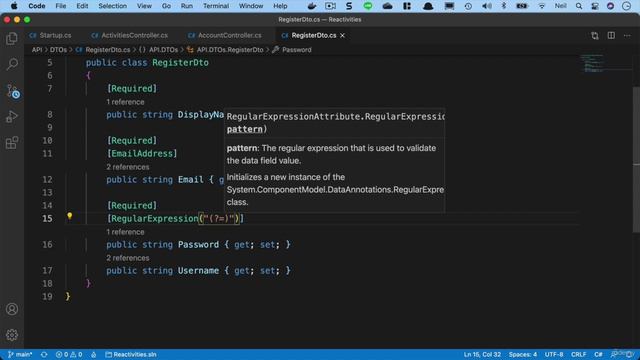Open the Manage gear icon

click(12, 335)
